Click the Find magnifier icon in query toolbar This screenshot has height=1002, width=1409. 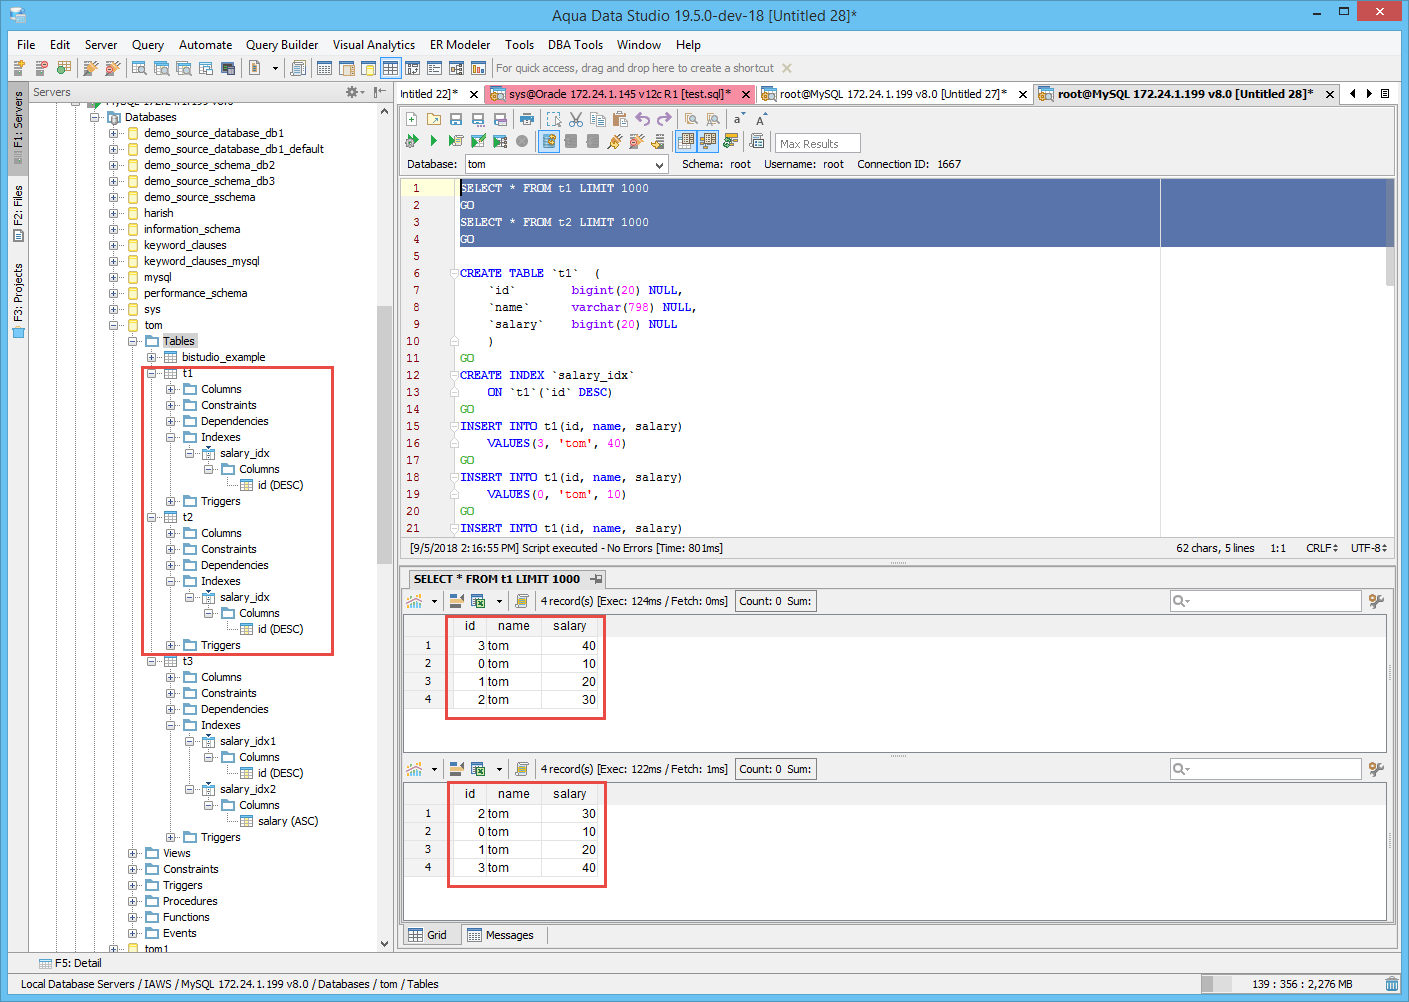click(x=691, y=119)
